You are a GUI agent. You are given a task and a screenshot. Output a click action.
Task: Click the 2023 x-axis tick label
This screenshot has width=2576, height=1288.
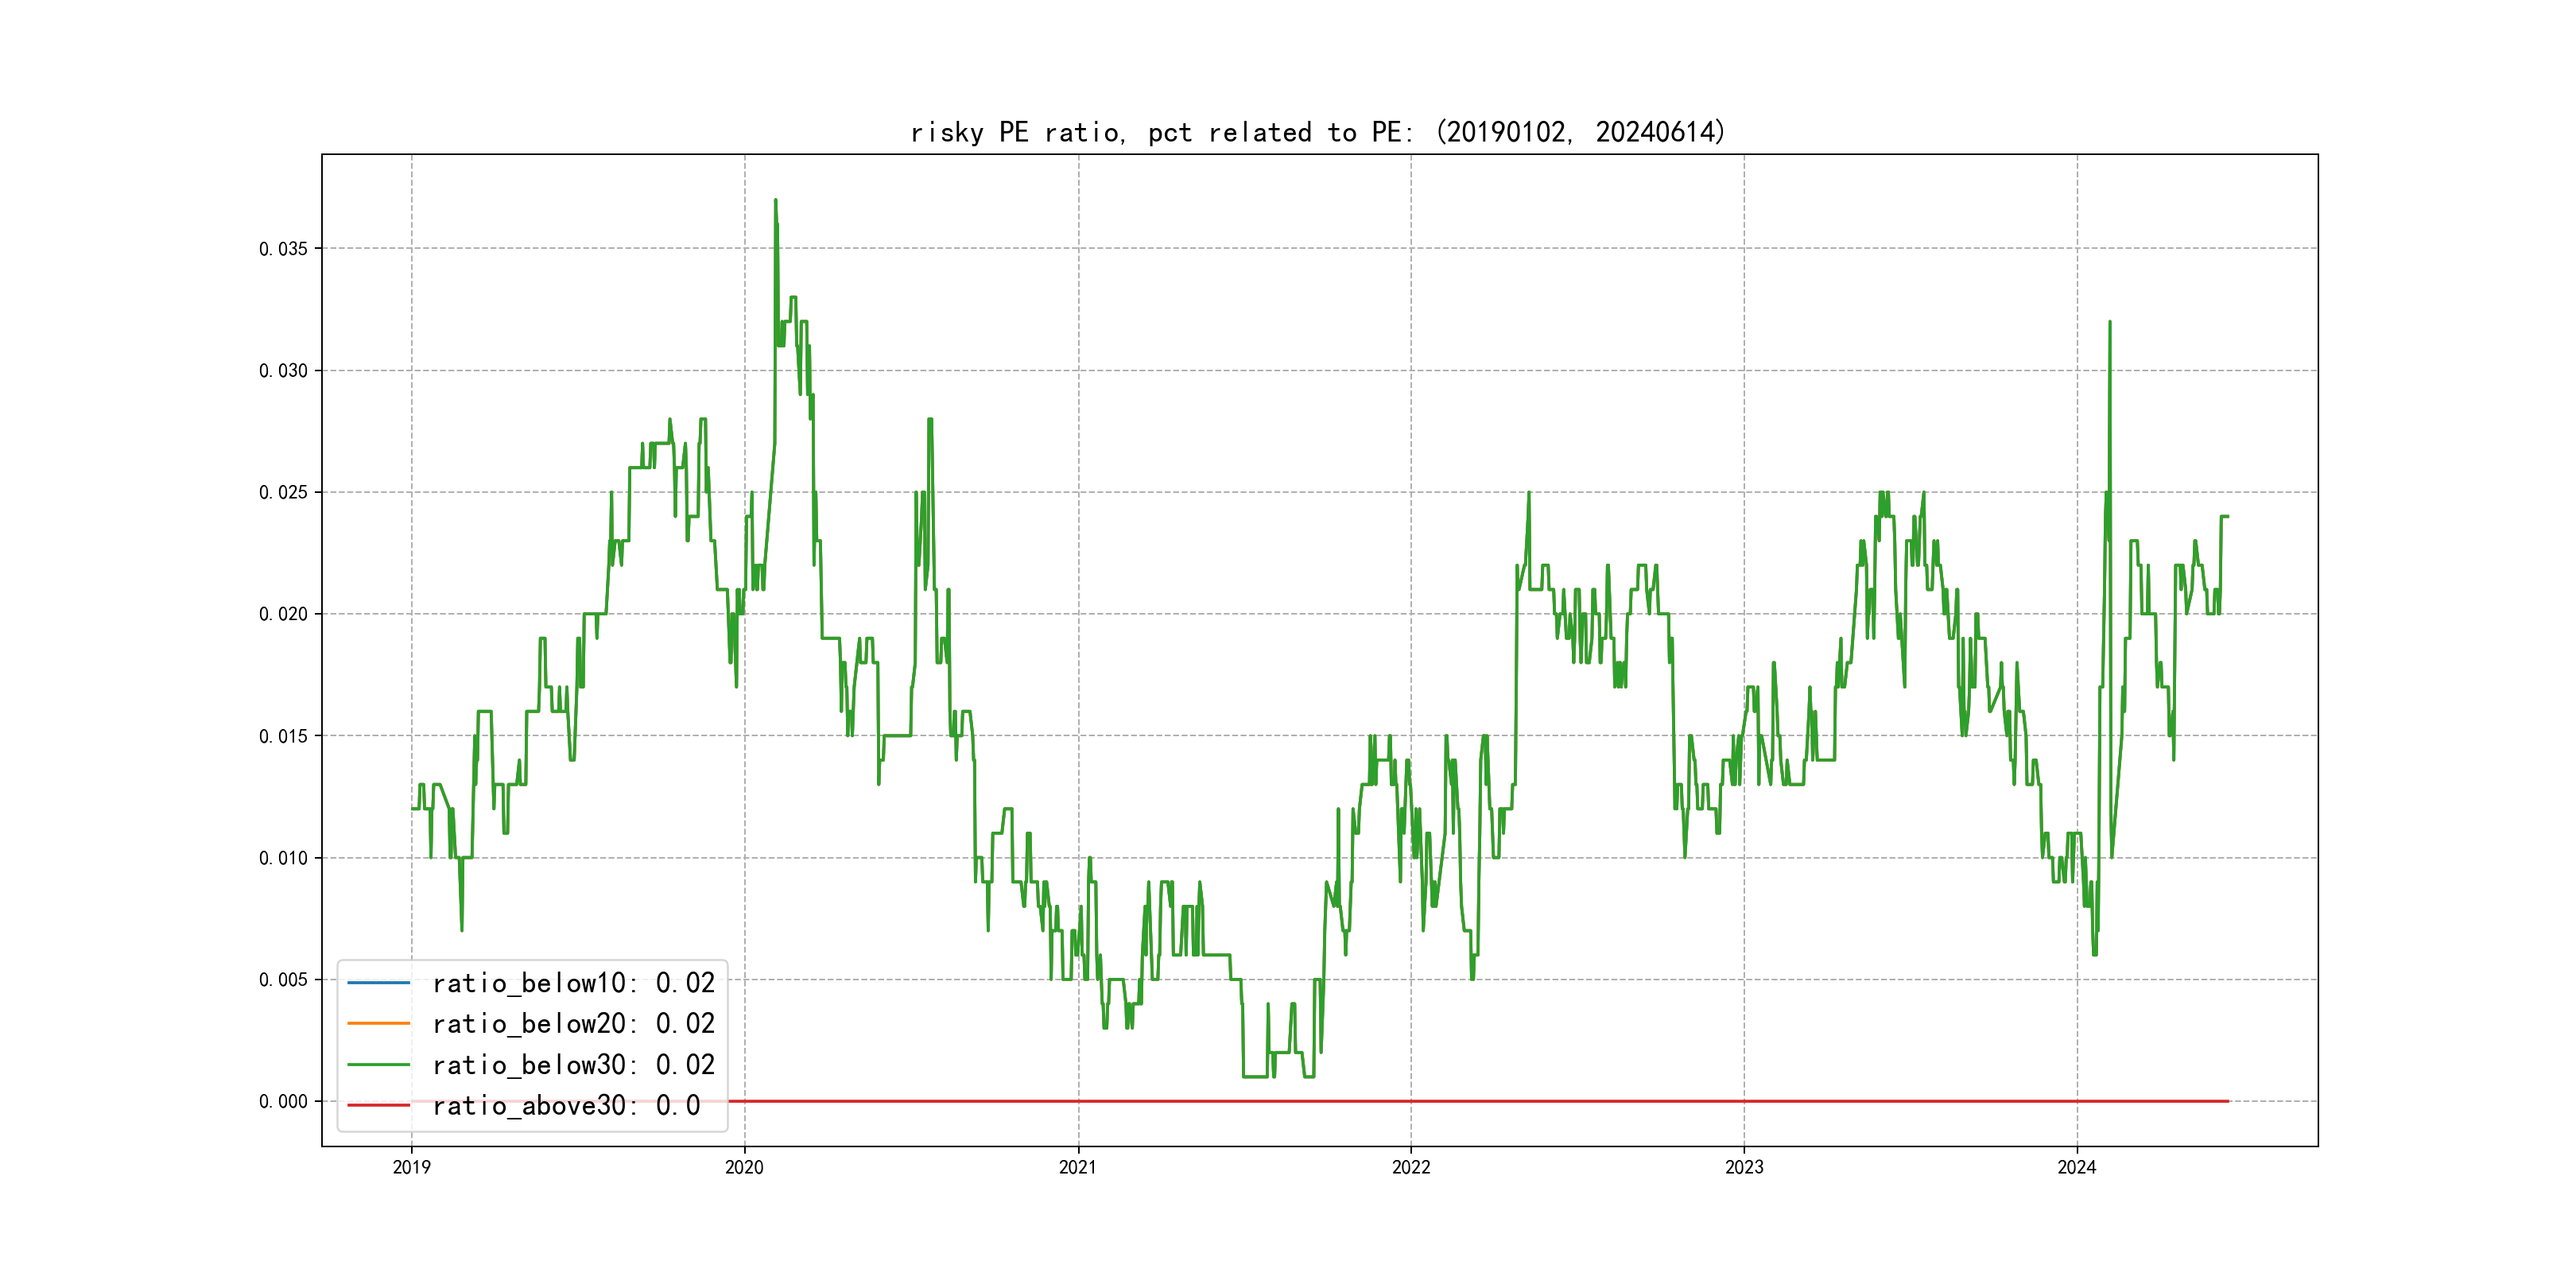[1744, 1167]
